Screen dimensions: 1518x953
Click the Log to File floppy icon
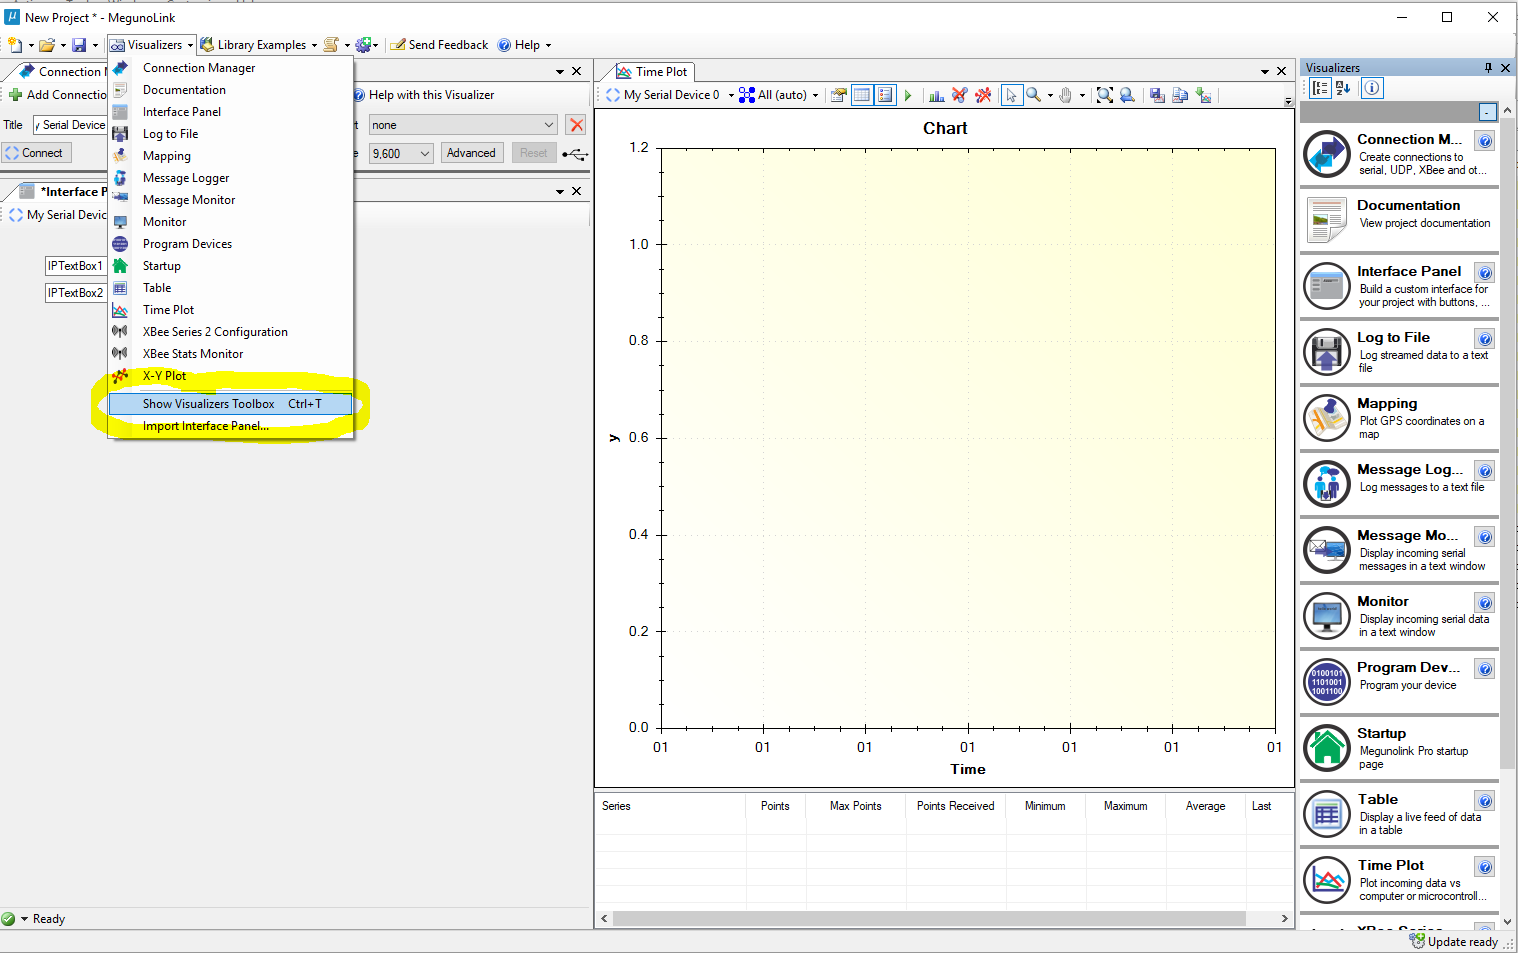click(1327, 352)
